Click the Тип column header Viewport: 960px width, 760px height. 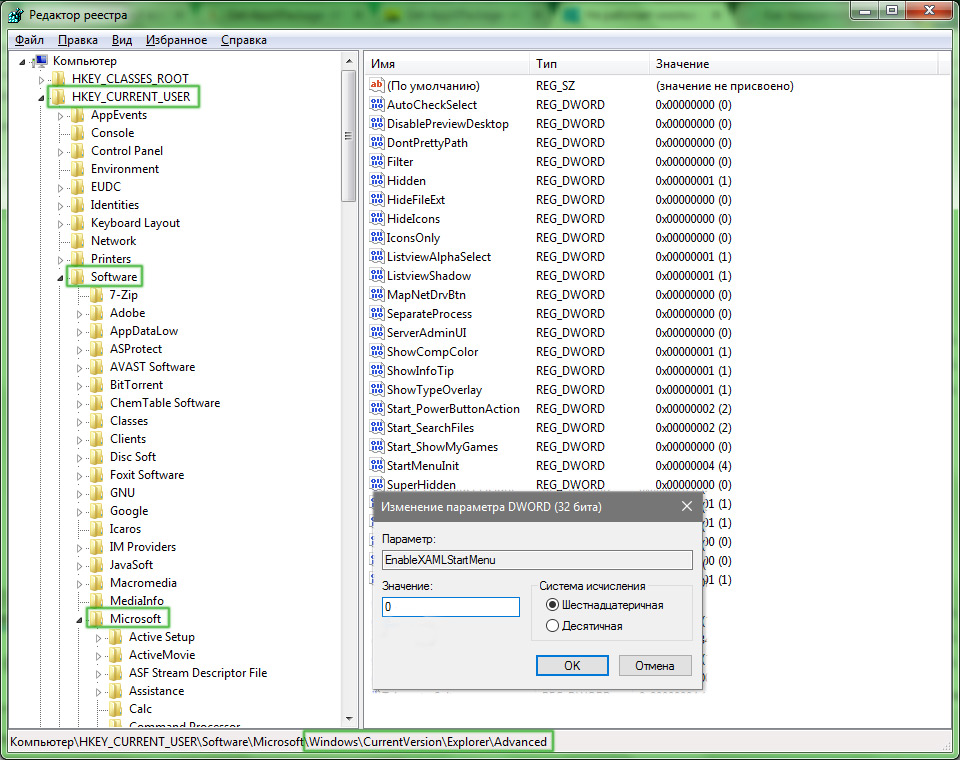547,63
